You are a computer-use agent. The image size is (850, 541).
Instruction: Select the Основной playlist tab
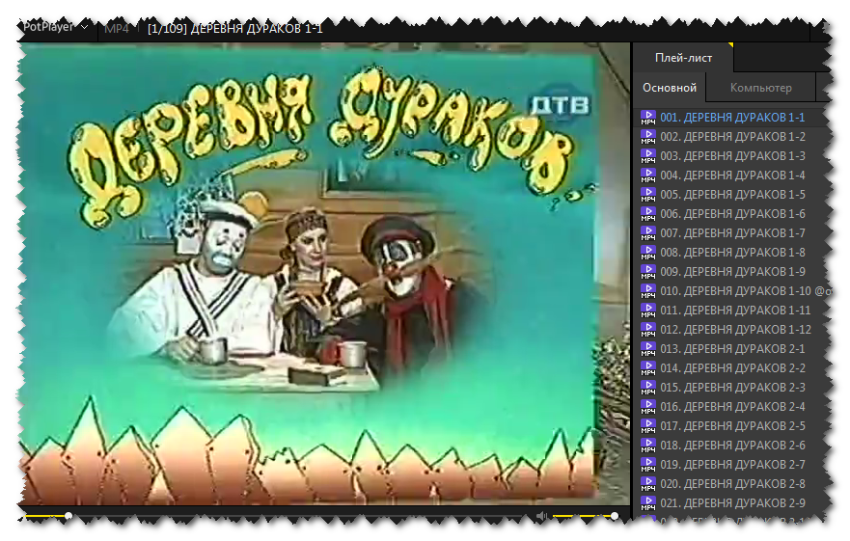pyautogui.click(x=669, y=88)
